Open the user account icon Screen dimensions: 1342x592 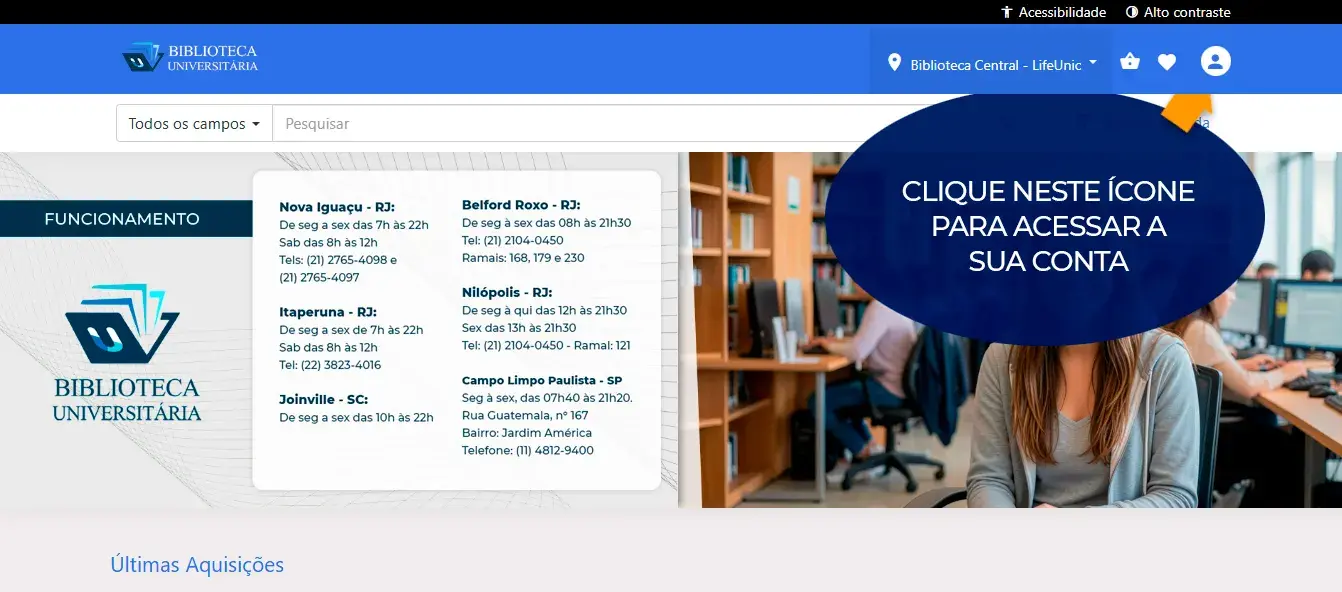tap(1215, 62)
